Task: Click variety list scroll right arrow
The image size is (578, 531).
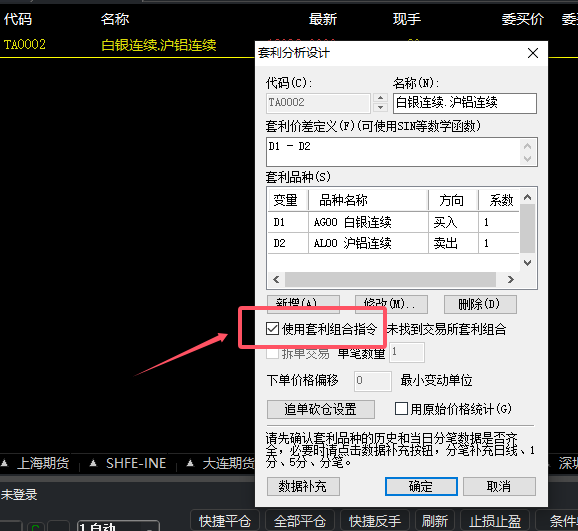Action: click(x=511, y=280)
